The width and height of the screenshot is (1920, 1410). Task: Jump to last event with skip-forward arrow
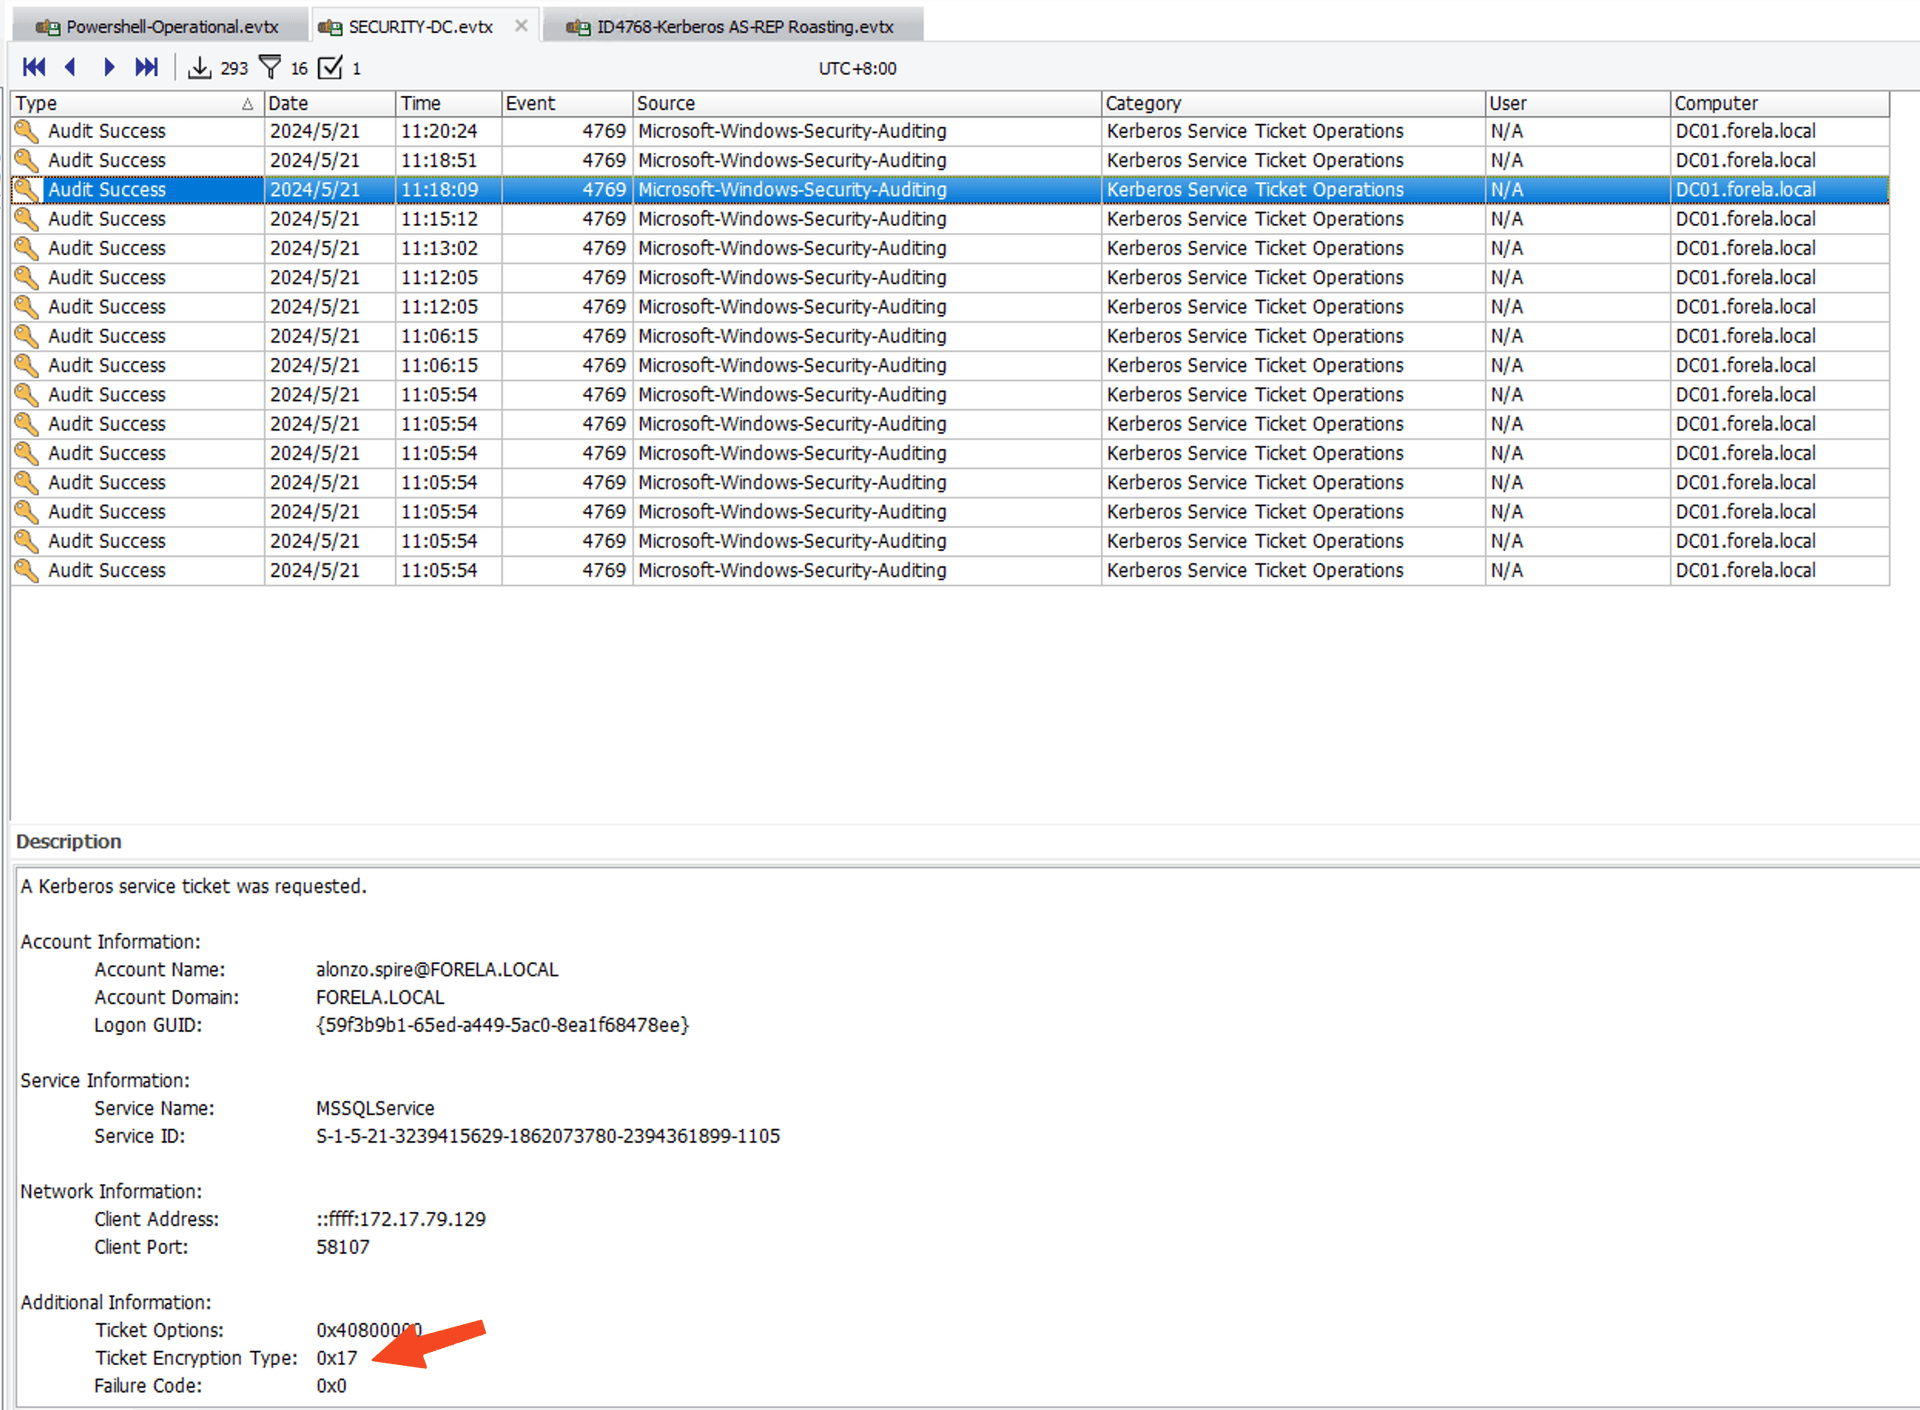tap(146, 68)
